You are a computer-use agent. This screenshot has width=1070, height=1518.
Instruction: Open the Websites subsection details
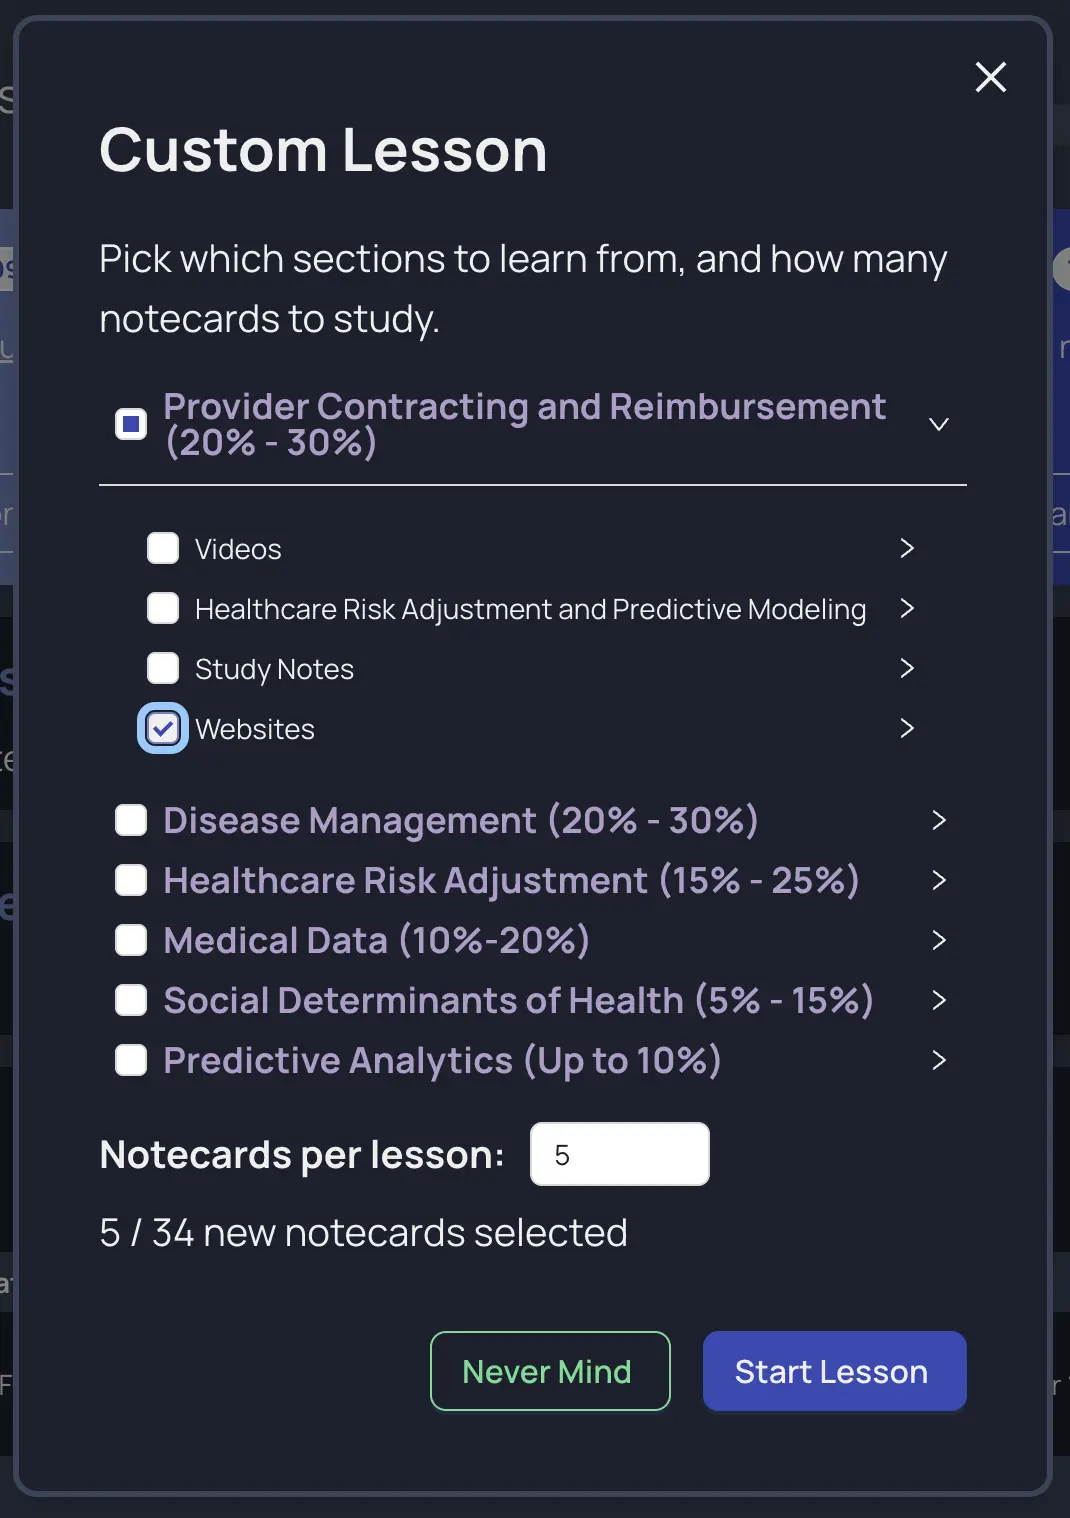pos(907,728)
